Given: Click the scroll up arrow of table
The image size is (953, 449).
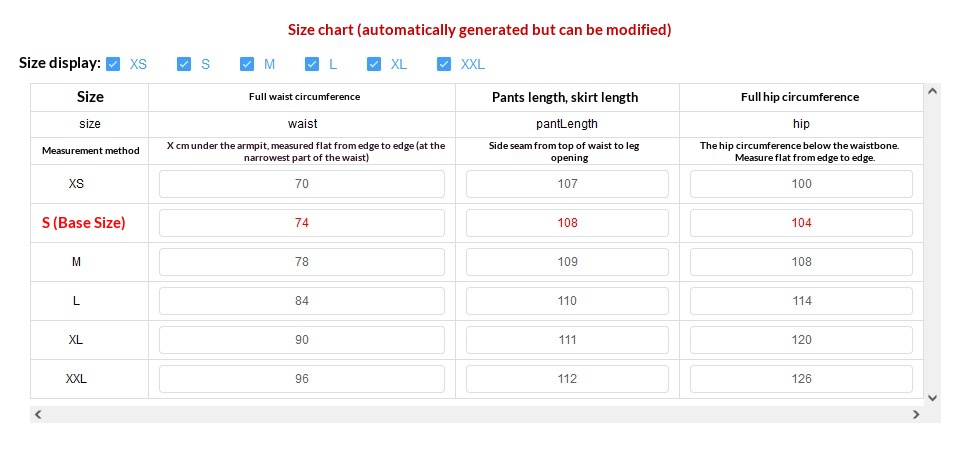Looking at the screenshot, I should click(x=932, y=91).
